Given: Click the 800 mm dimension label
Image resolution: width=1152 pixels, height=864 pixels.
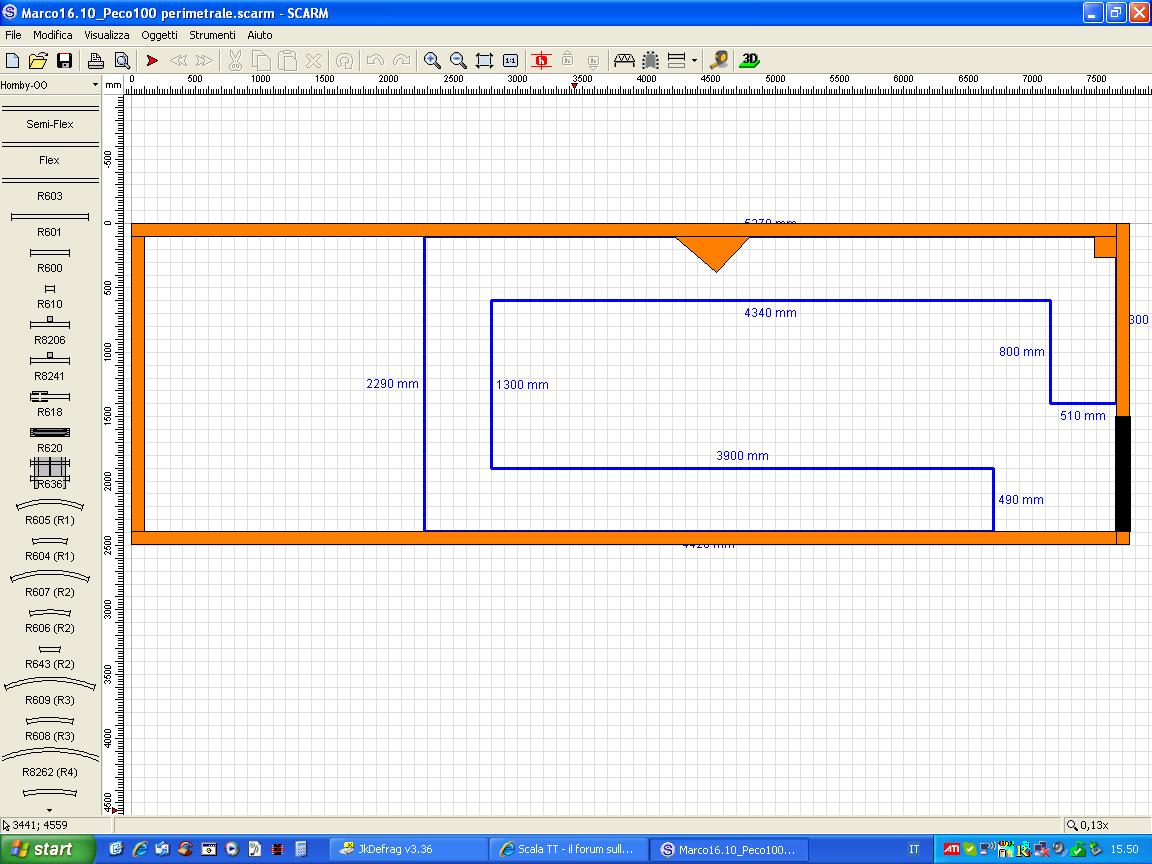Looking at the screenshot, I should click(1021, 352).
